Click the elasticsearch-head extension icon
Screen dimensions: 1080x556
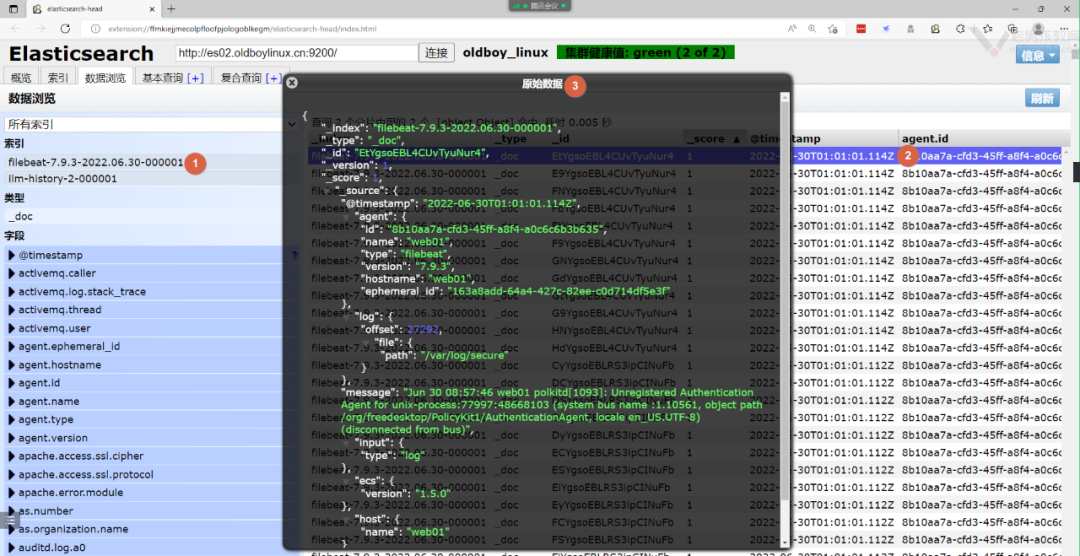point(935,29)
